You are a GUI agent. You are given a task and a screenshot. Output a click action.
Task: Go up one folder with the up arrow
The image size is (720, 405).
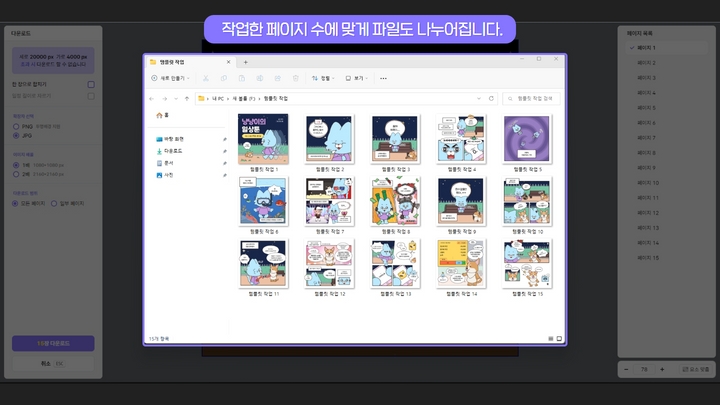pyautogui.click(x=187, y=99)
